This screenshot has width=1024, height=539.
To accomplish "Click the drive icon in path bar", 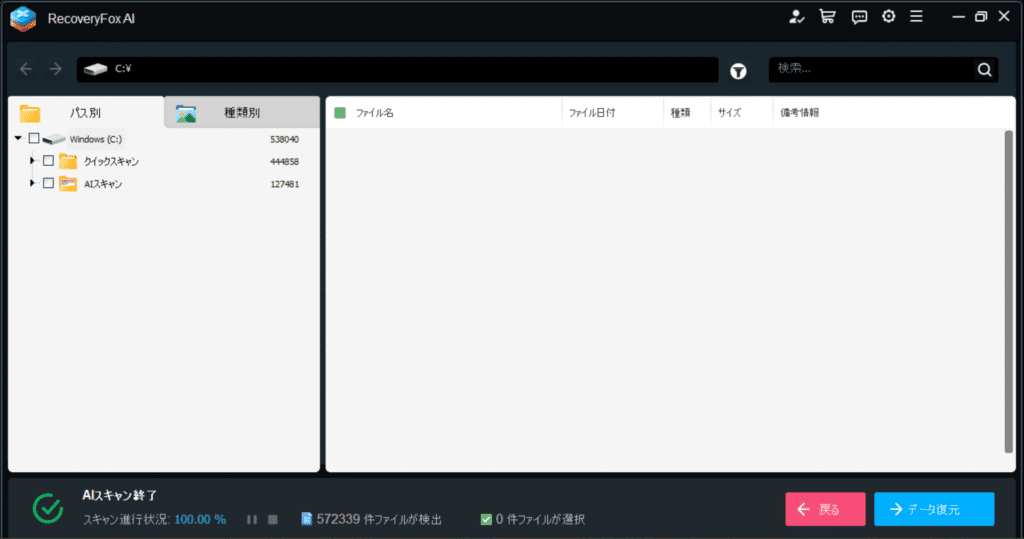I will (x=95, y=69).
